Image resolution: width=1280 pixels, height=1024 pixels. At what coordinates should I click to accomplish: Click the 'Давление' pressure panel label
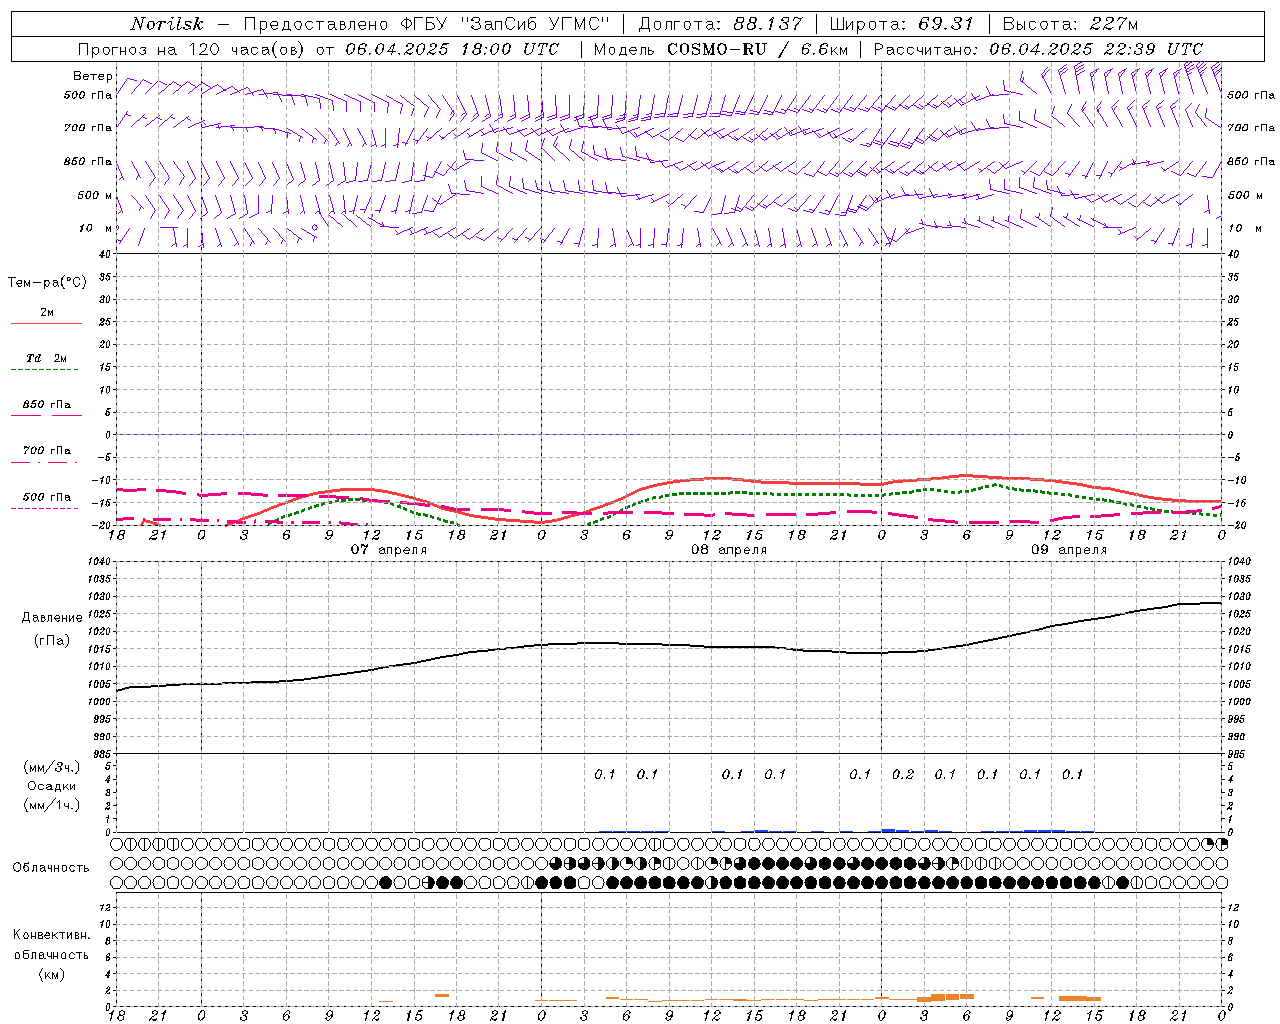pyautogui.click(x=52, y=617)
